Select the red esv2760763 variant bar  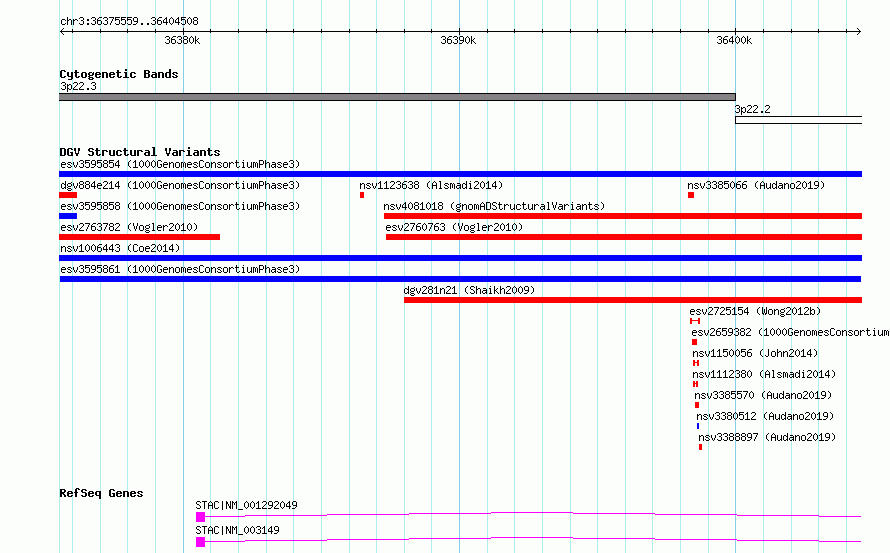tap(624, 237)
